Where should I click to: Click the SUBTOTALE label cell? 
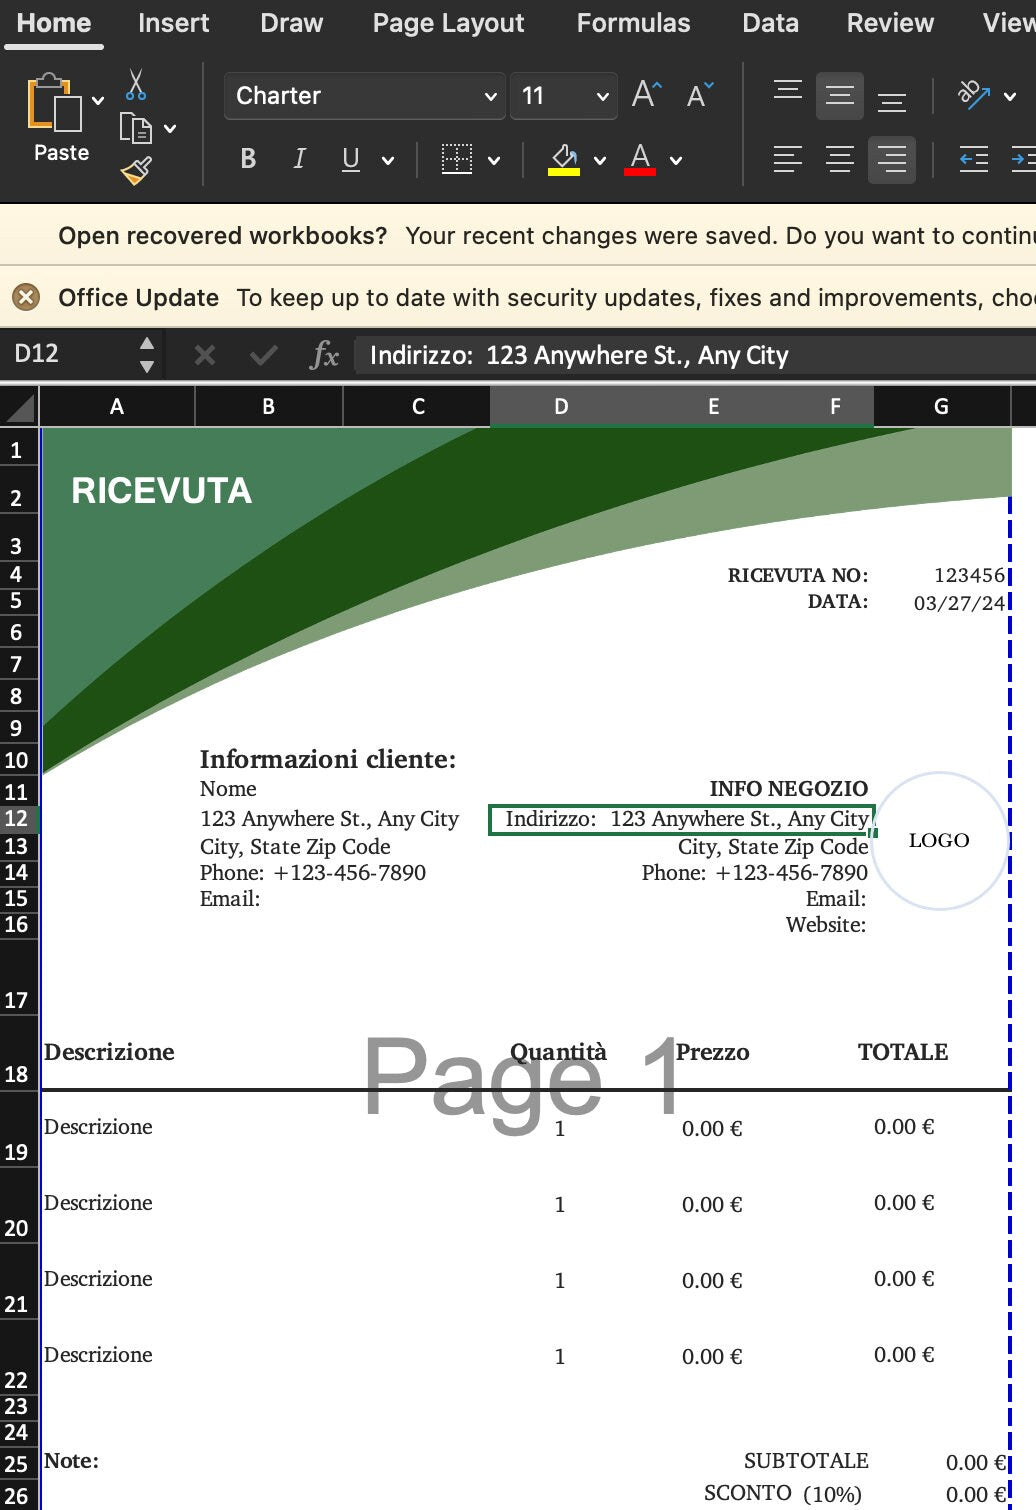pyautogui.click(x=806, y=1461)
